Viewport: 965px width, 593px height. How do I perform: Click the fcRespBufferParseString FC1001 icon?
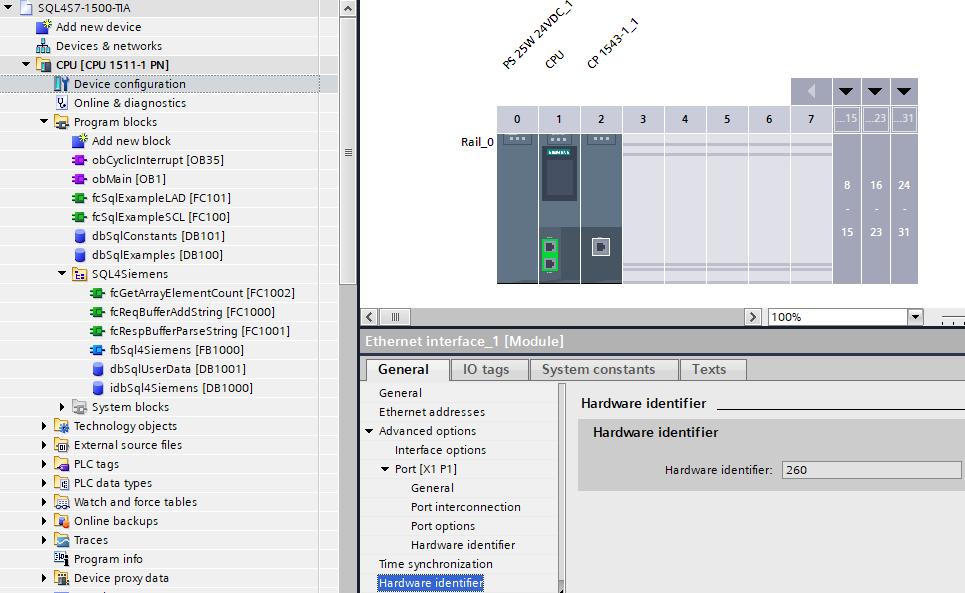point(97,332)
